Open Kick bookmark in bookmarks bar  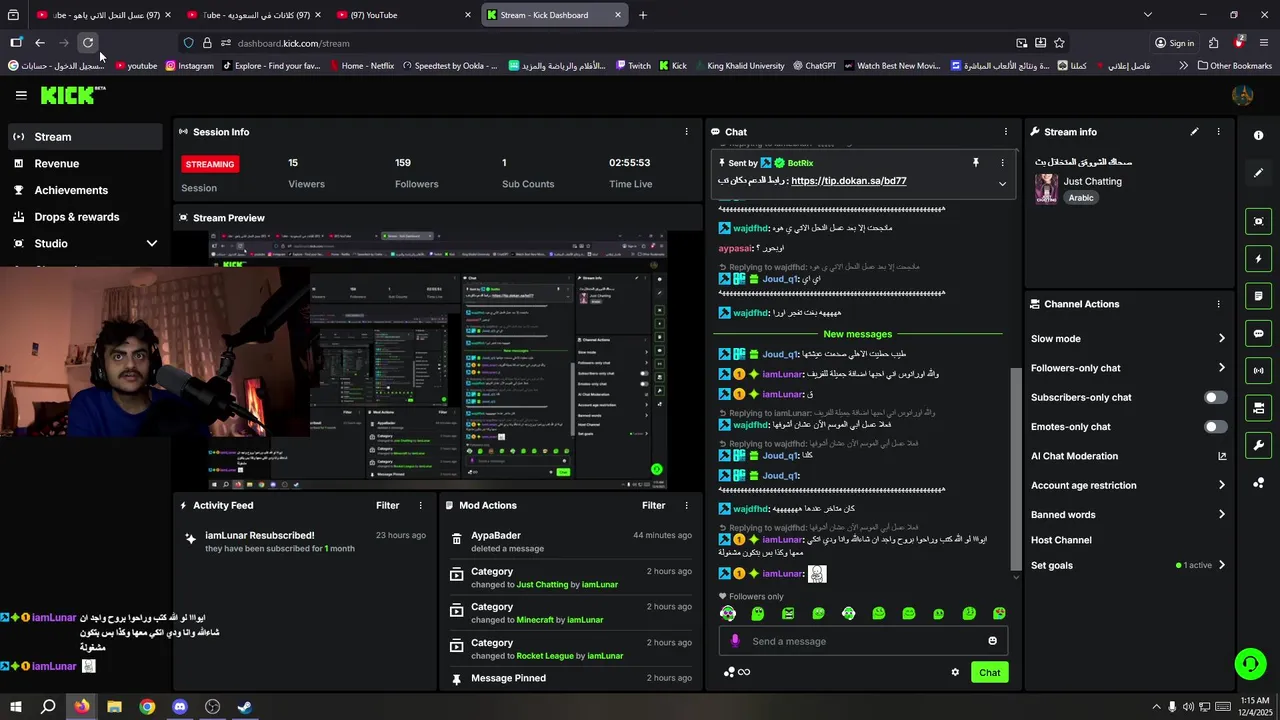(x=672, y=66)
